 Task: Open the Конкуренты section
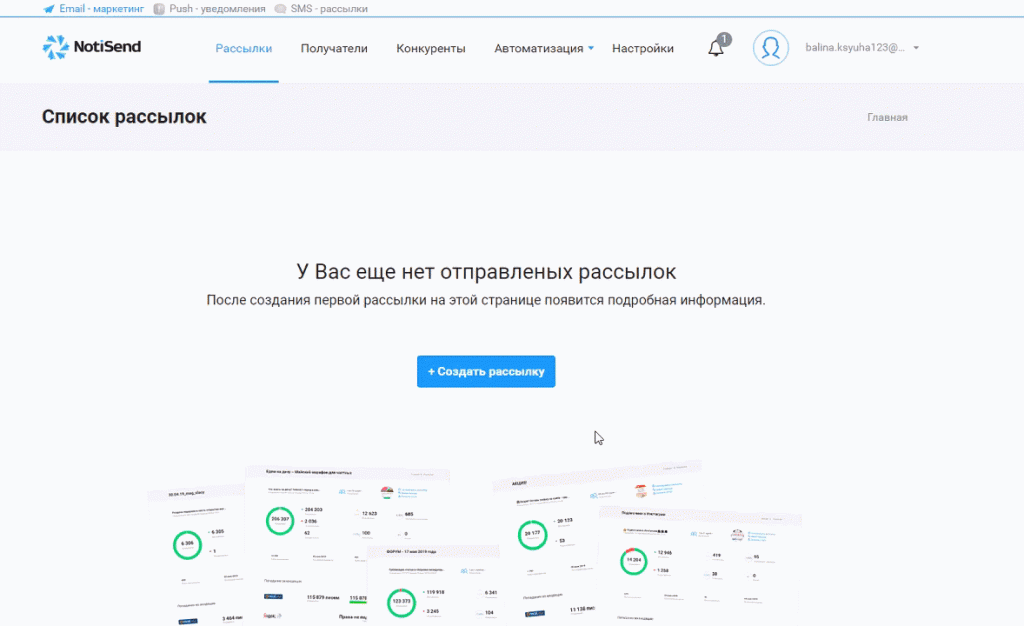point(431,47)
